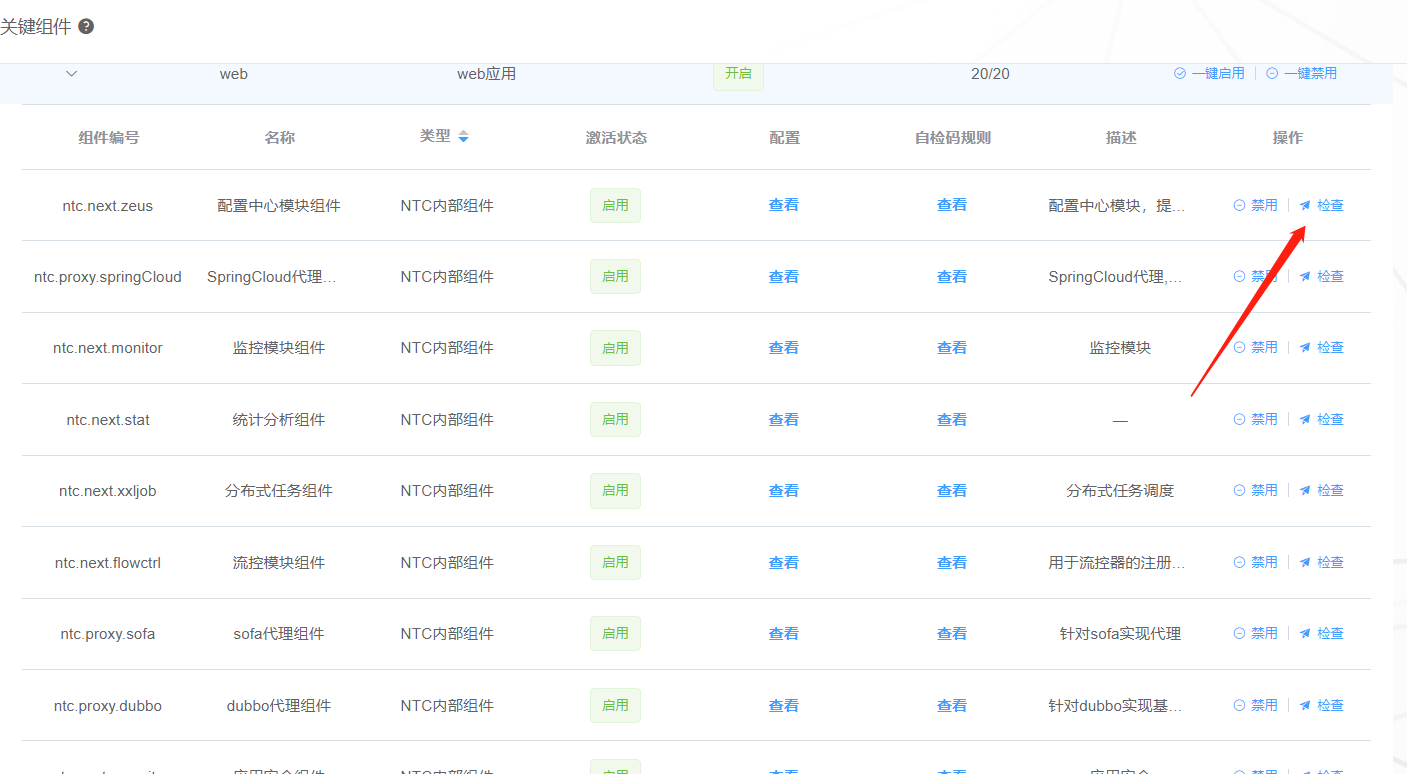Click 启用 status tag for ntc.proxy.dubbo
1407x774 pixels.
615,705
